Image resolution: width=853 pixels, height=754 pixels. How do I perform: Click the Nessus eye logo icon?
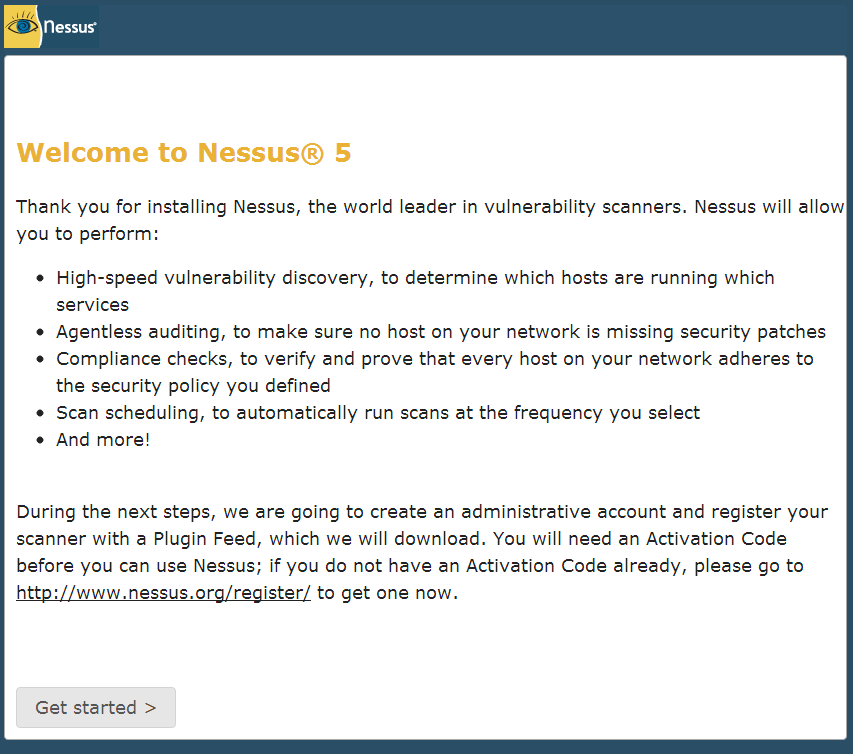22,26
